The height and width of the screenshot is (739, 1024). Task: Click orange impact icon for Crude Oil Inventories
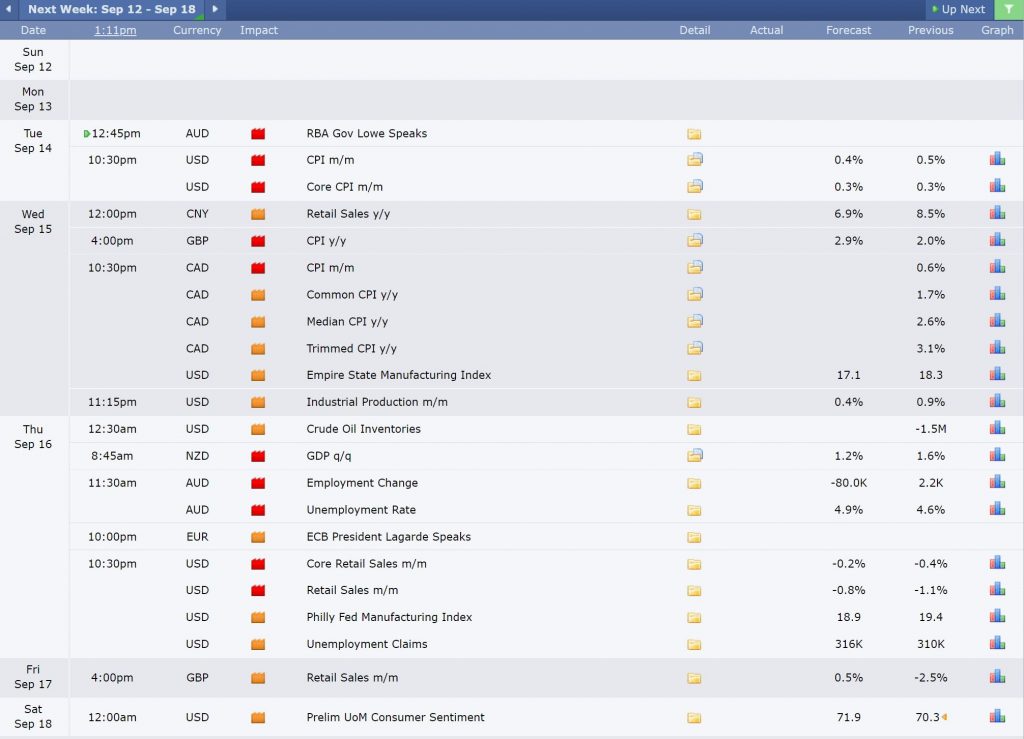258,430
